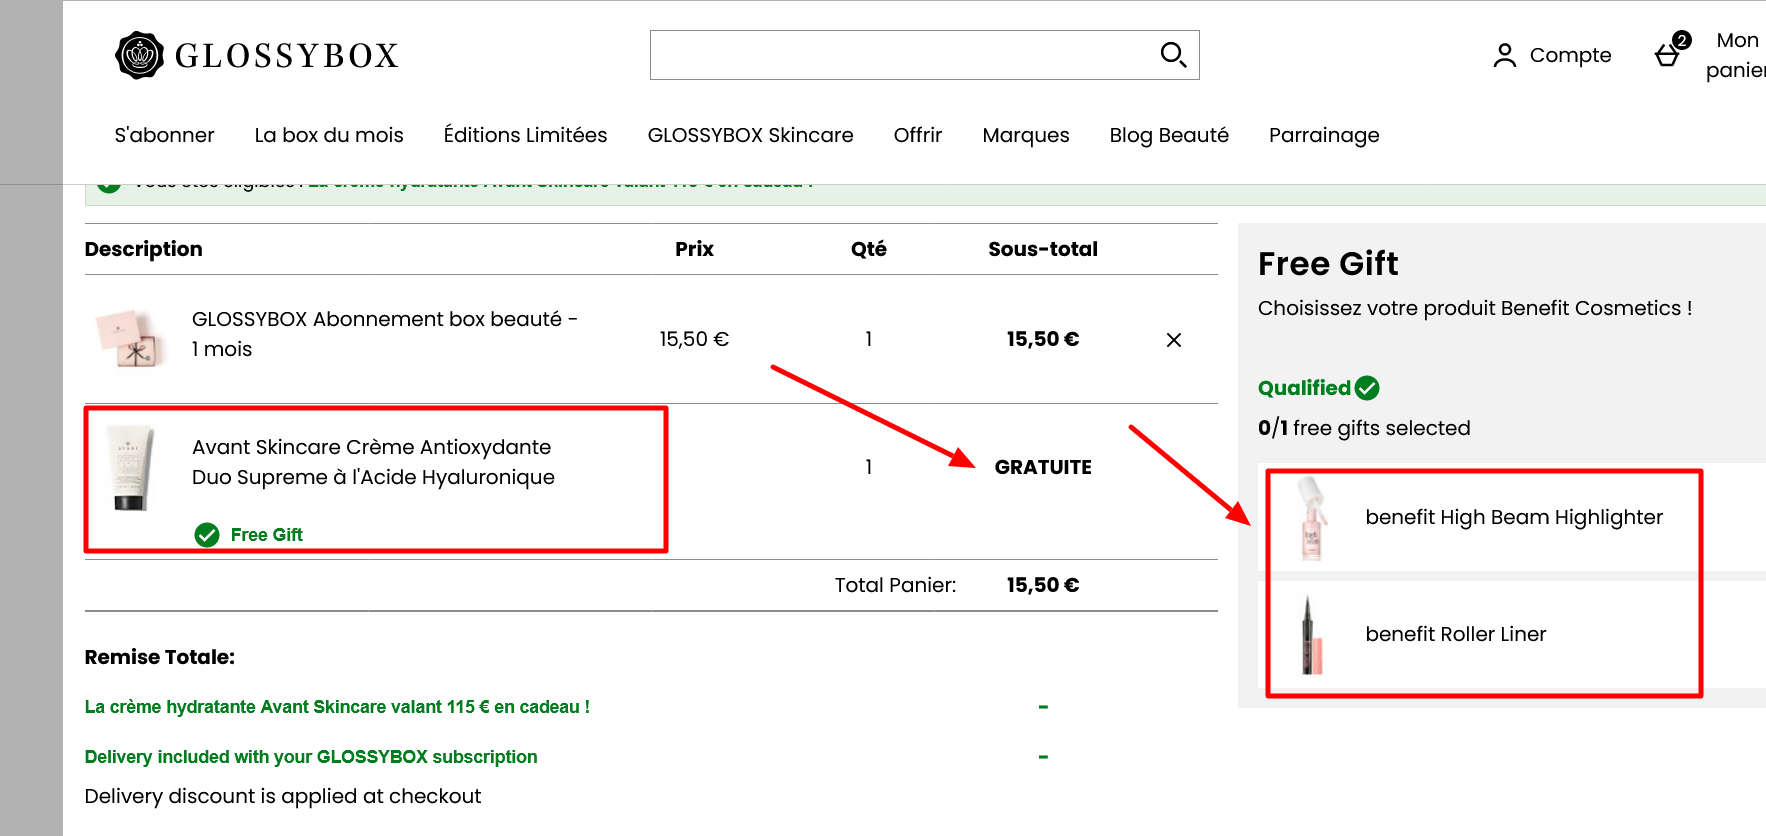Click into the search input field
The height and width of the screenshot is (836, 1766).
(900, 55)
